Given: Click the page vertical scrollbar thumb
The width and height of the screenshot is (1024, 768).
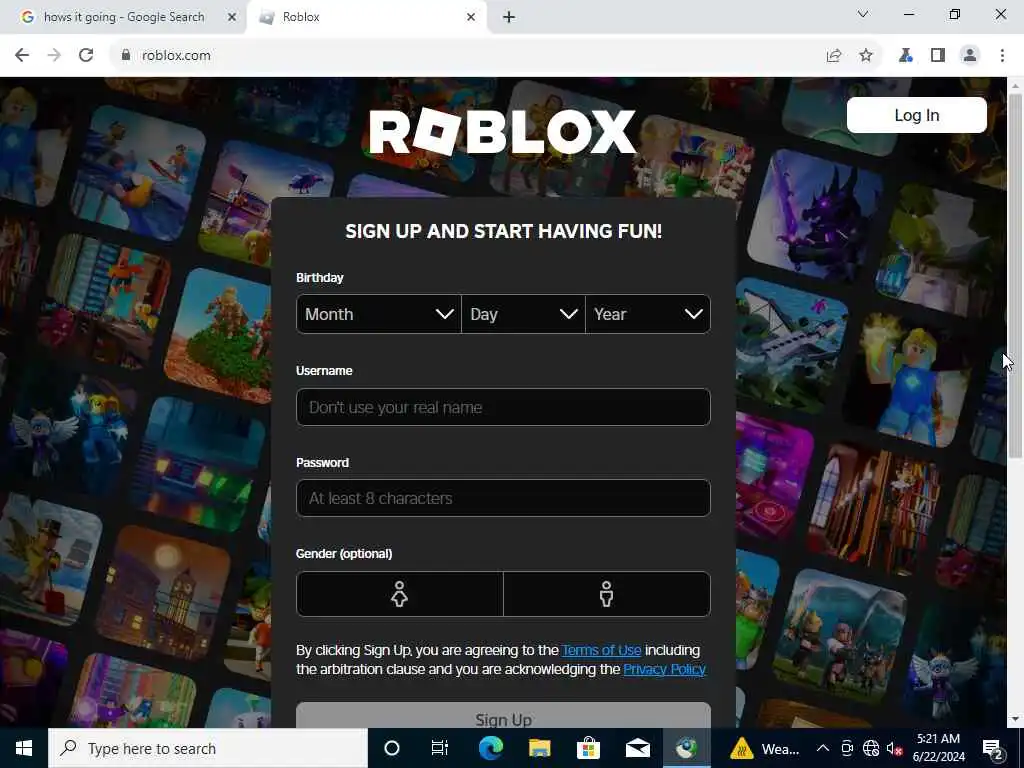Looking at the screenshot, I should 1015,274.
